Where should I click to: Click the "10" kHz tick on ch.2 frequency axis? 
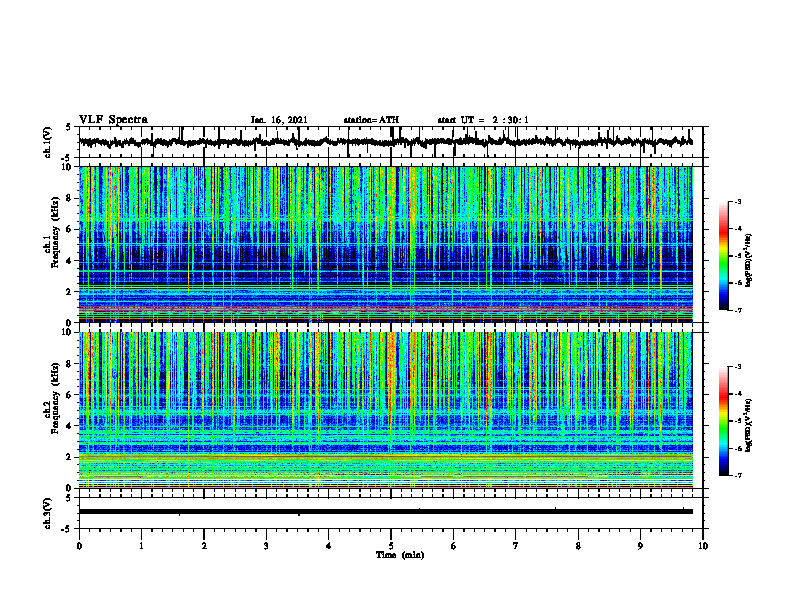pos(68,332)
